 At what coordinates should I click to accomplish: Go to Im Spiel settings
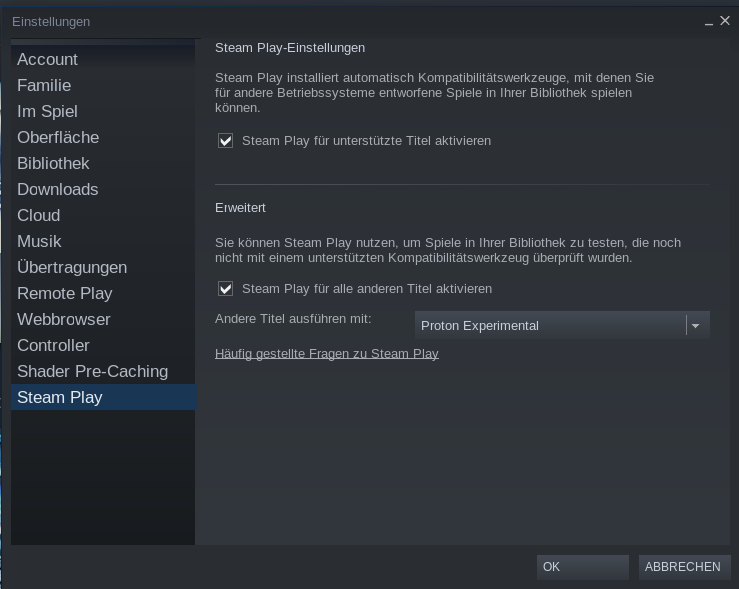(x=103, y=111)
